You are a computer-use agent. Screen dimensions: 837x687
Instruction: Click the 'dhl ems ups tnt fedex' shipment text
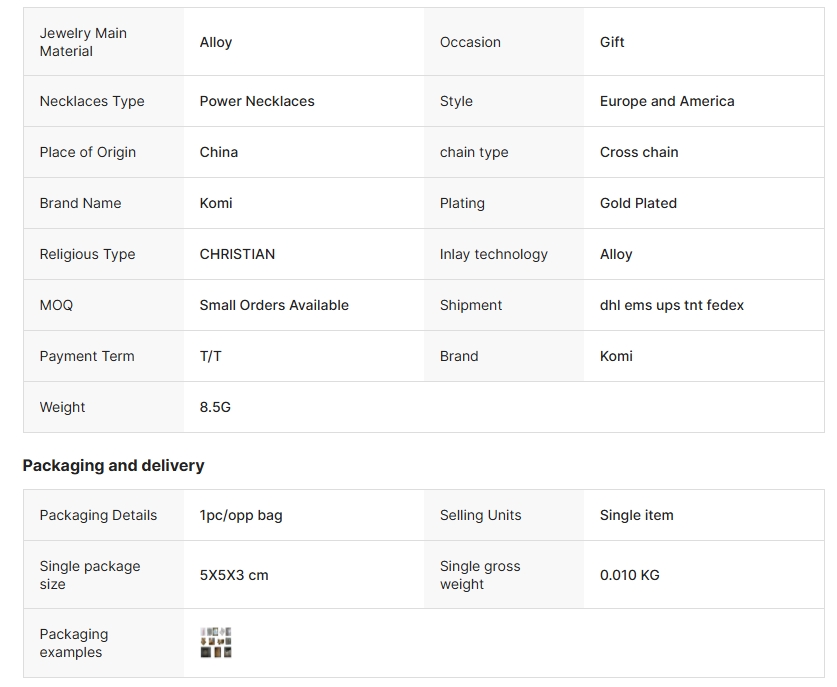pyautogui.click(x=672, y=305)
